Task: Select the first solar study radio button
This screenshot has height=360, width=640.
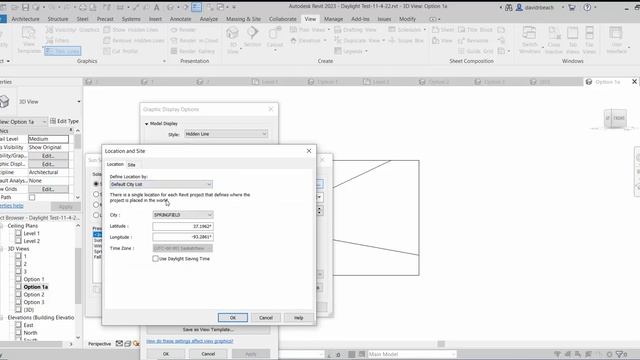Action: tap(96, 184)
